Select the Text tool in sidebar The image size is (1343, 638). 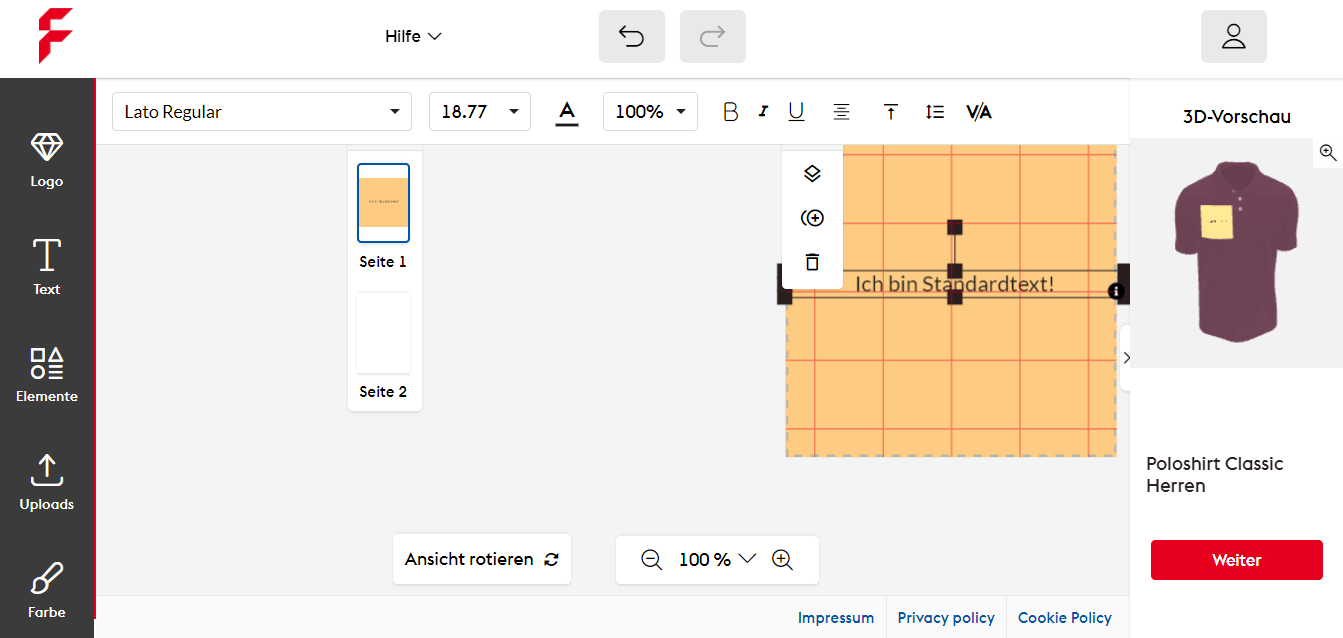click(x=46, y=267)
